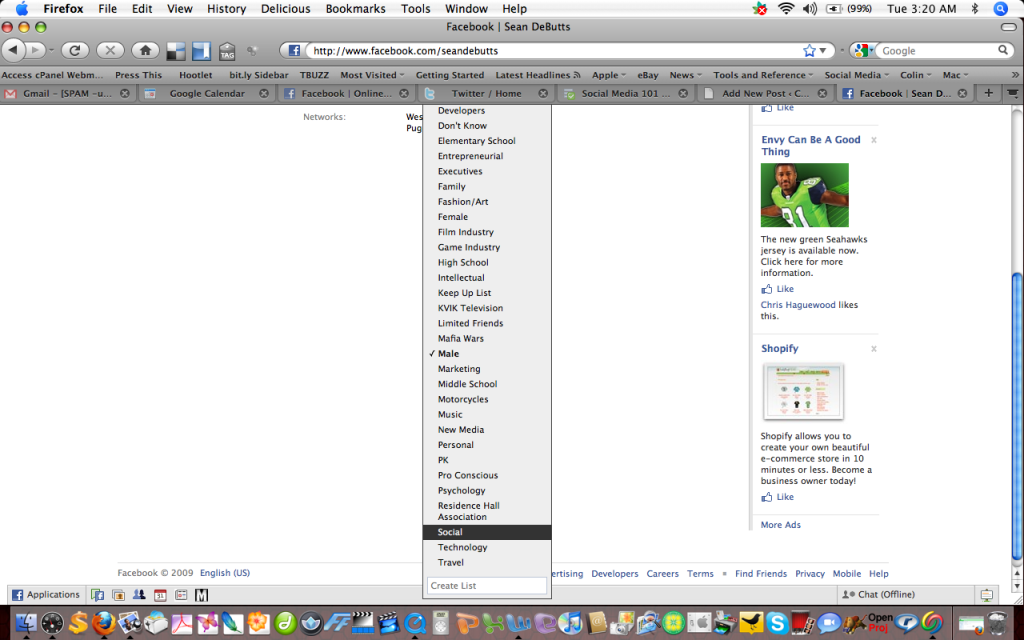The height and width of the screenshot is (640, 1024).
Task: Open the News bookmarks folder dropdown
Action: pos(685,75)
